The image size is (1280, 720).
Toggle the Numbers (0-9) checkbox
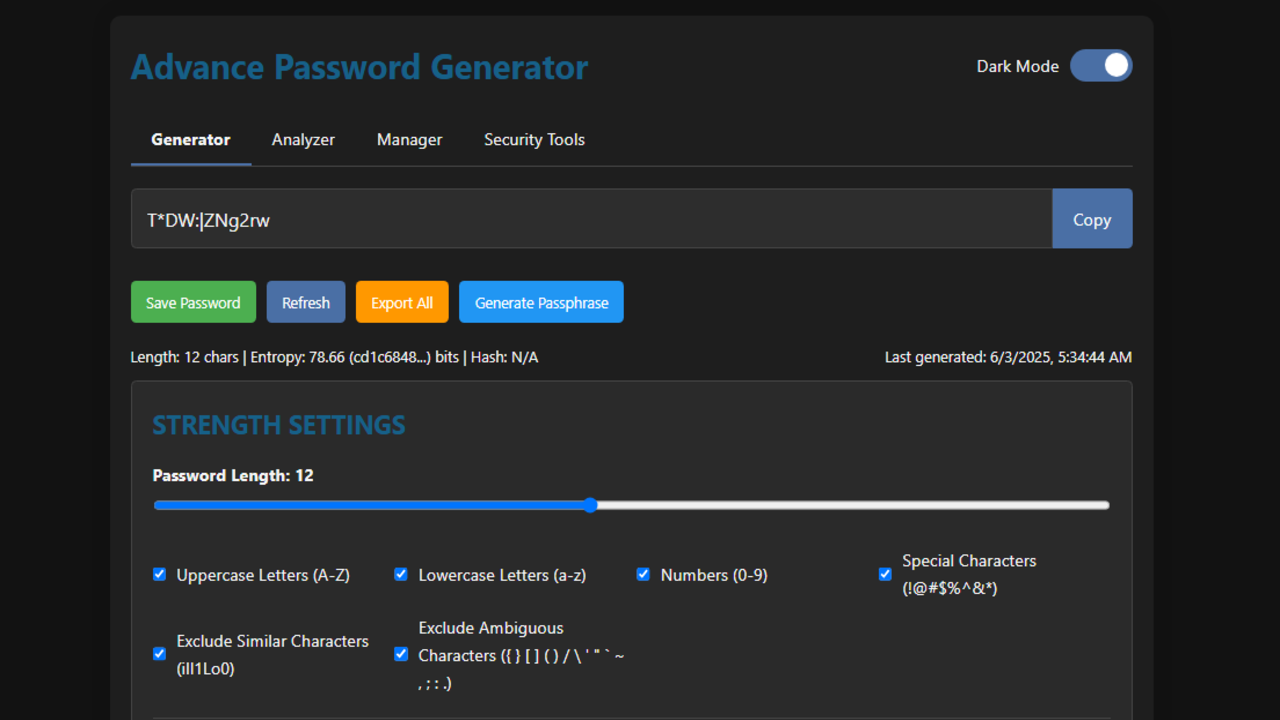pos(643,574)
